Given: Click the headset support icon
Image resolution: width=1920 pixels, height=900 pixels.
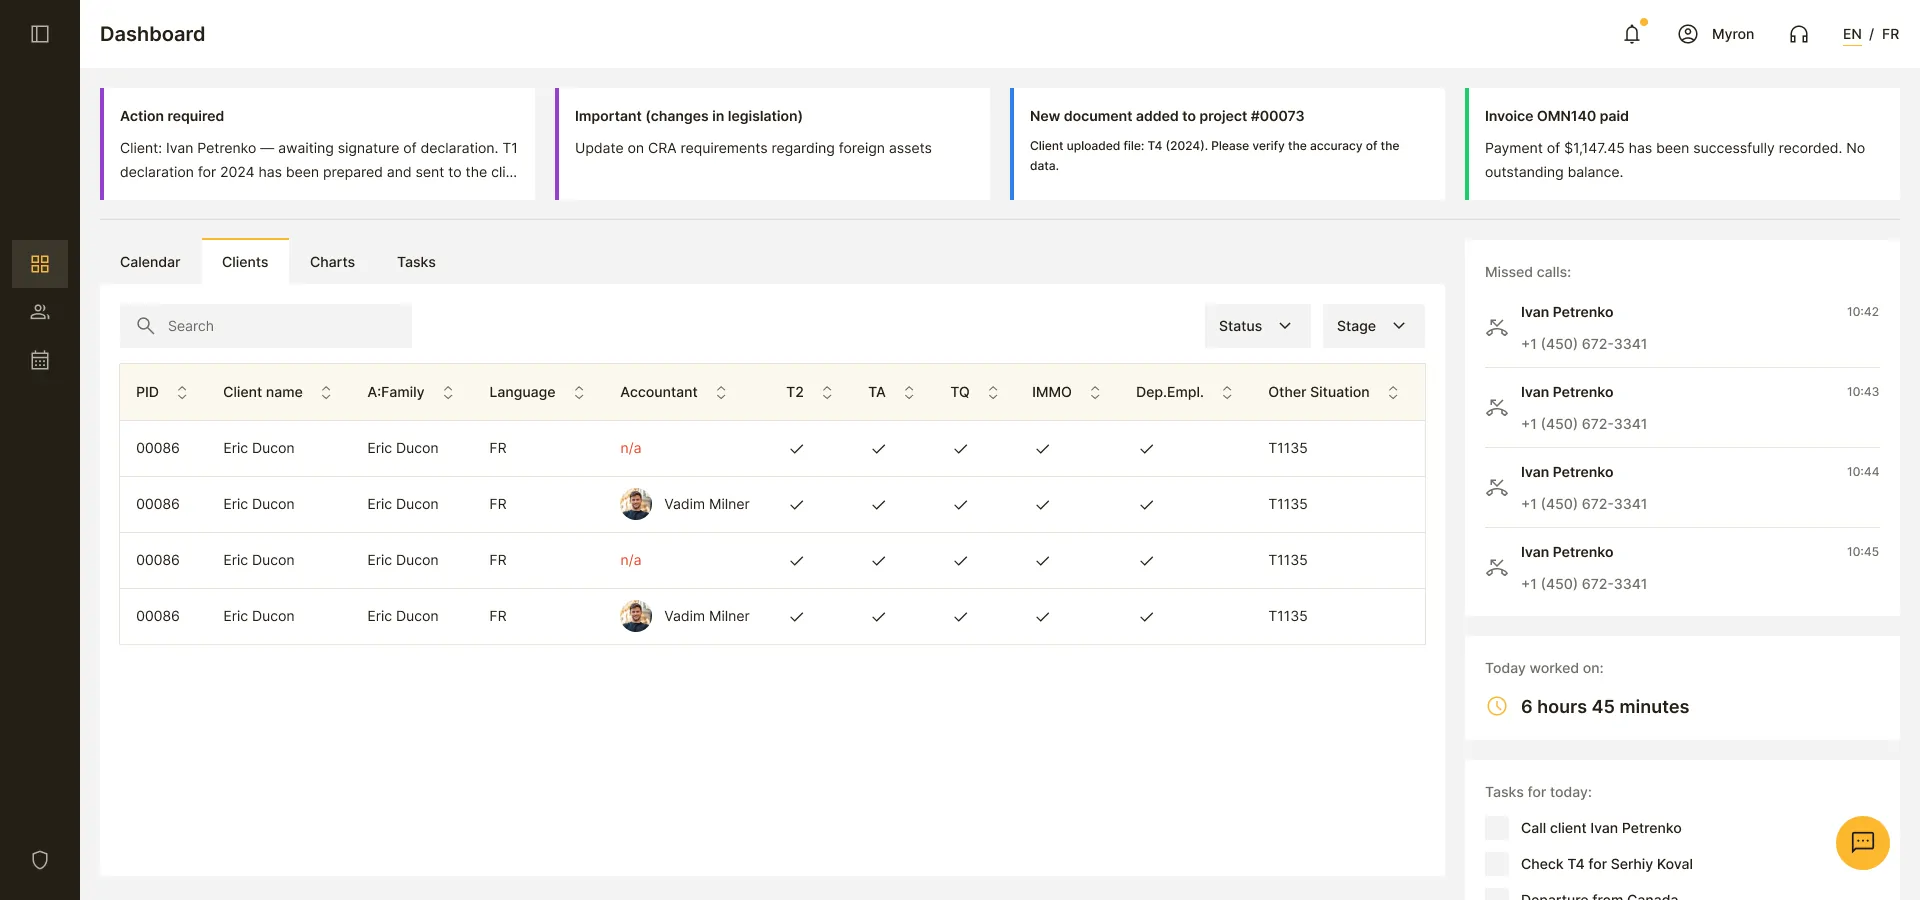Looking at the screenshot, I should 1799,34.
